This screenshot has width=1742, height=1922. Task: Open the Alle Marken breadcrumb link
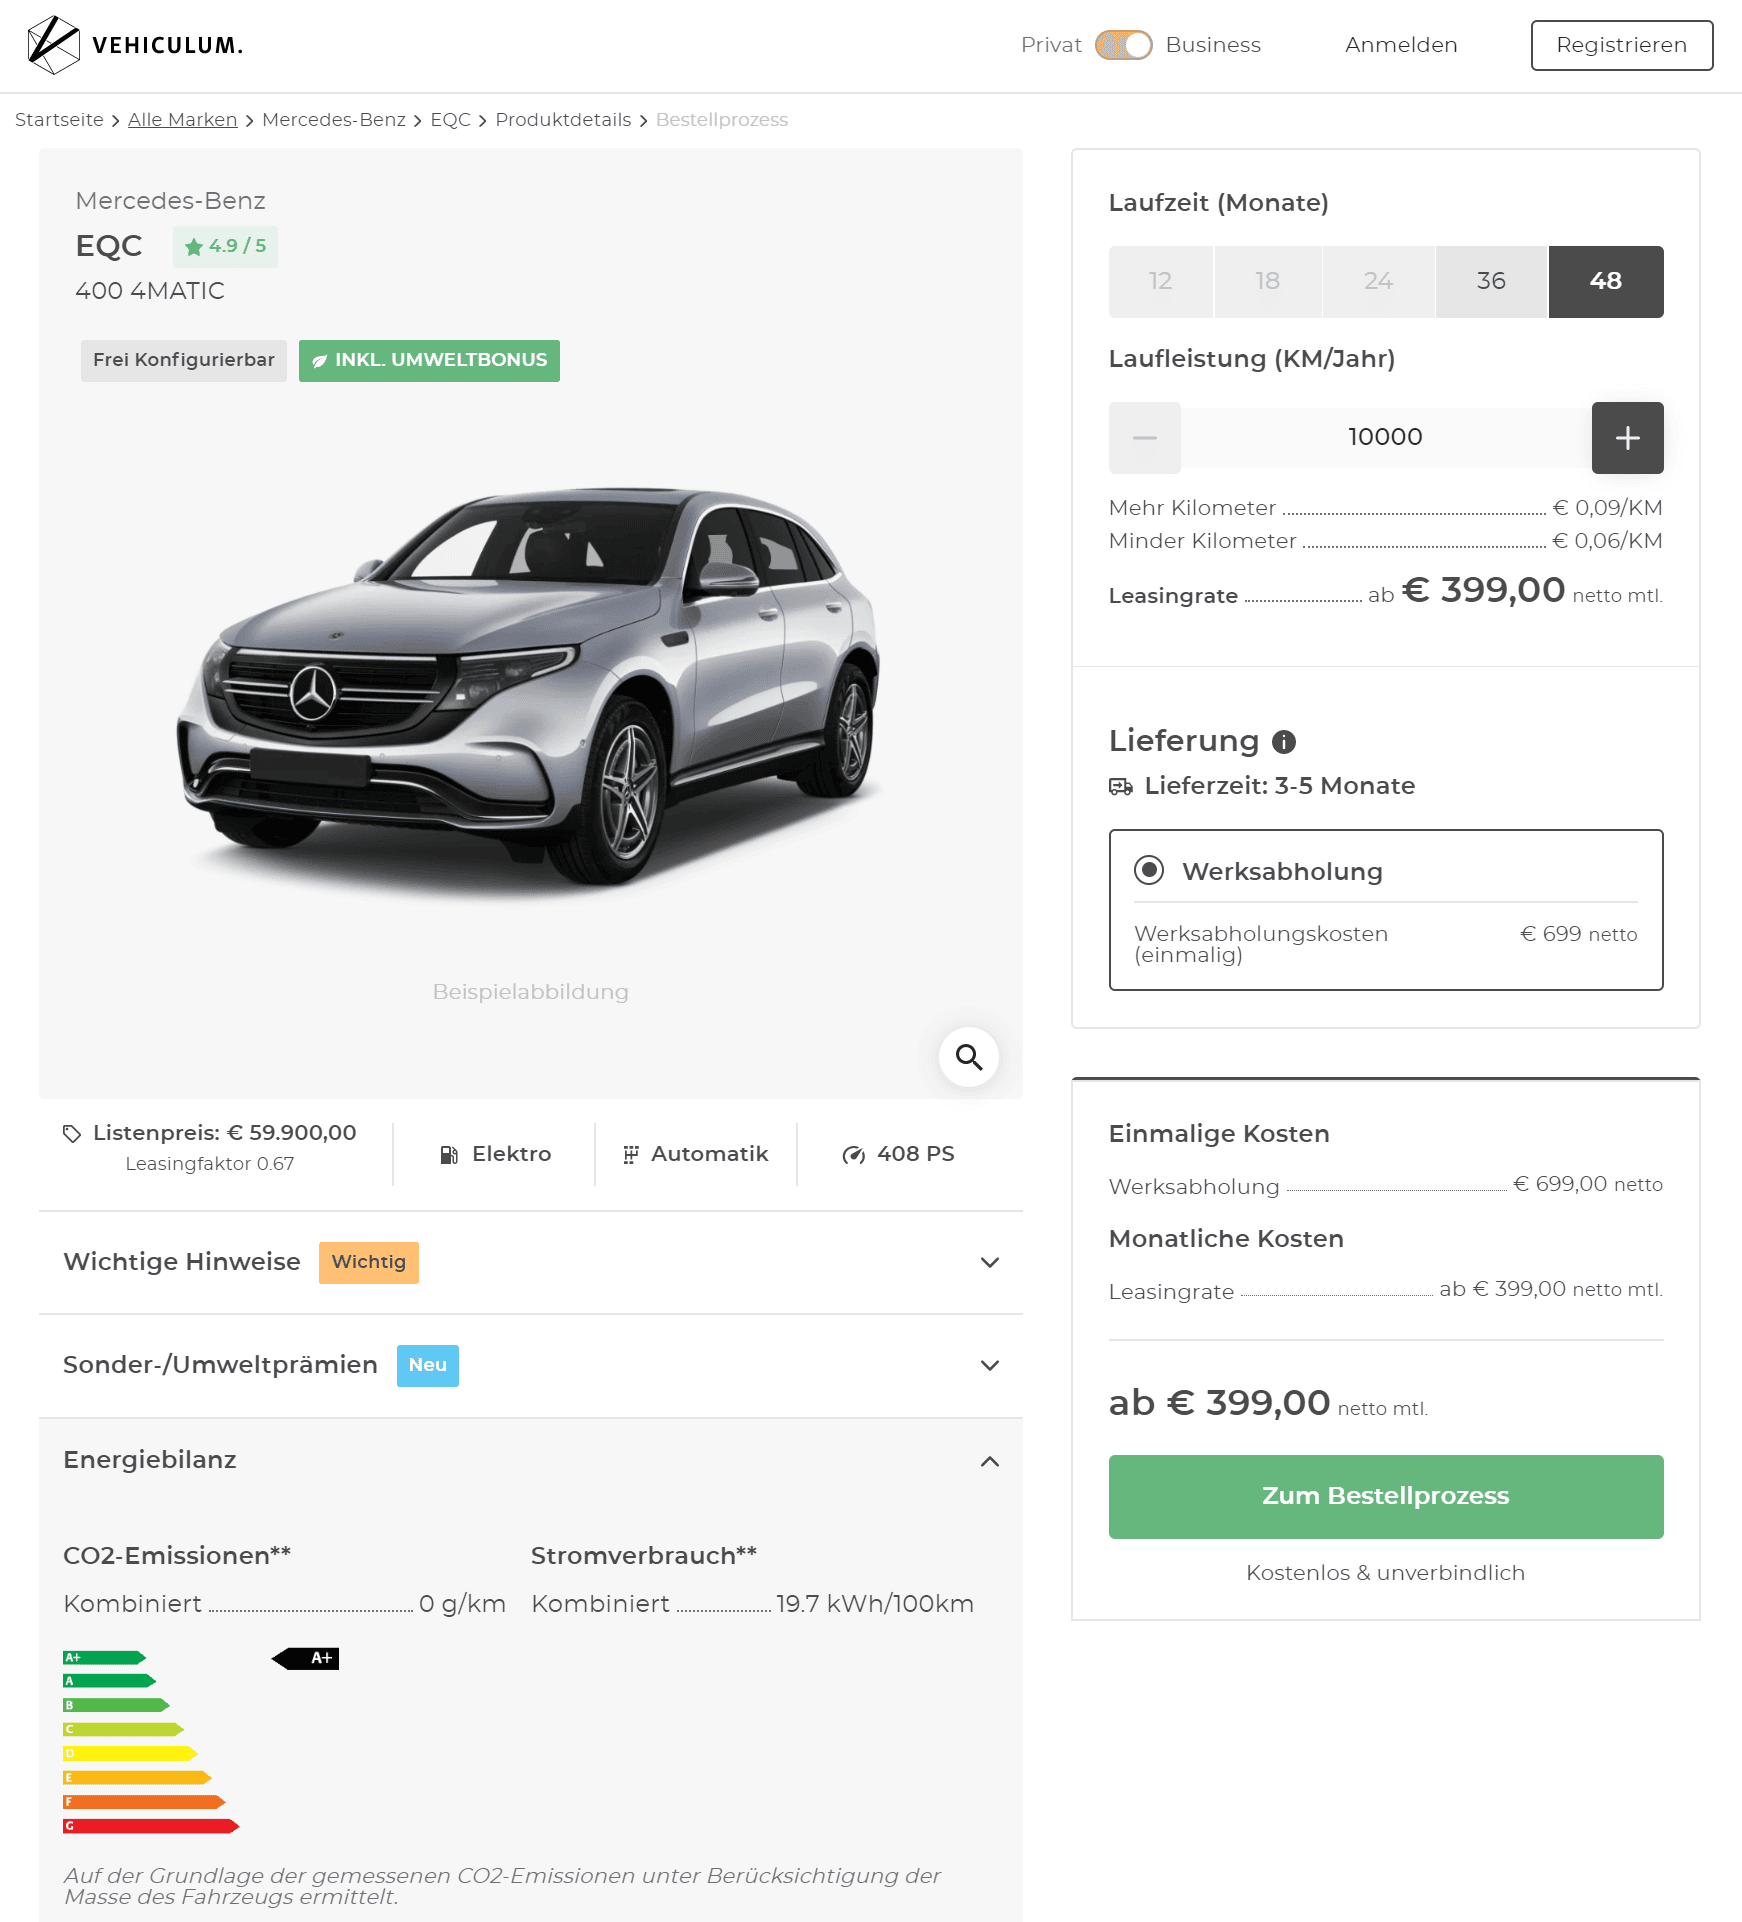(182, 120)
